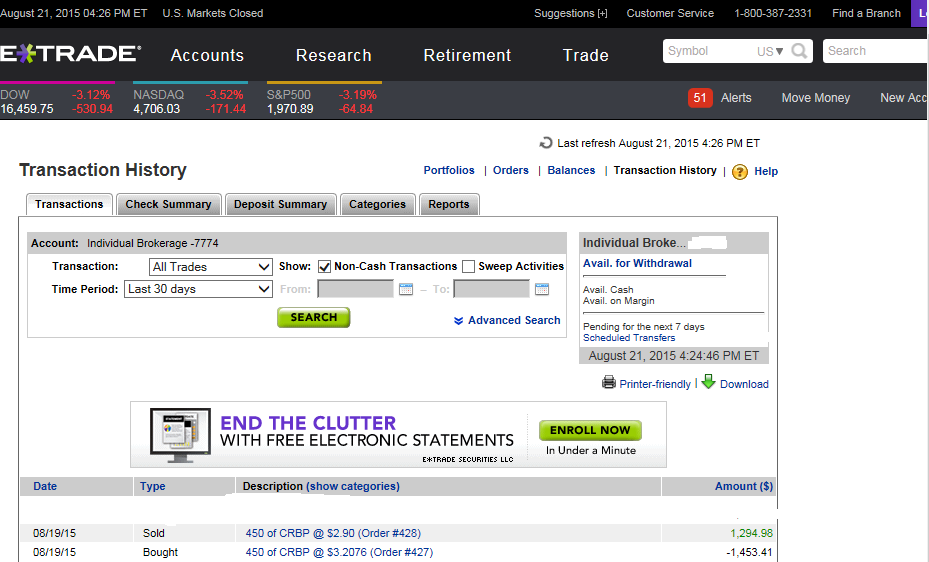Open the Orders link
This screenshot has width=929, height=562.
coord(511,171)
